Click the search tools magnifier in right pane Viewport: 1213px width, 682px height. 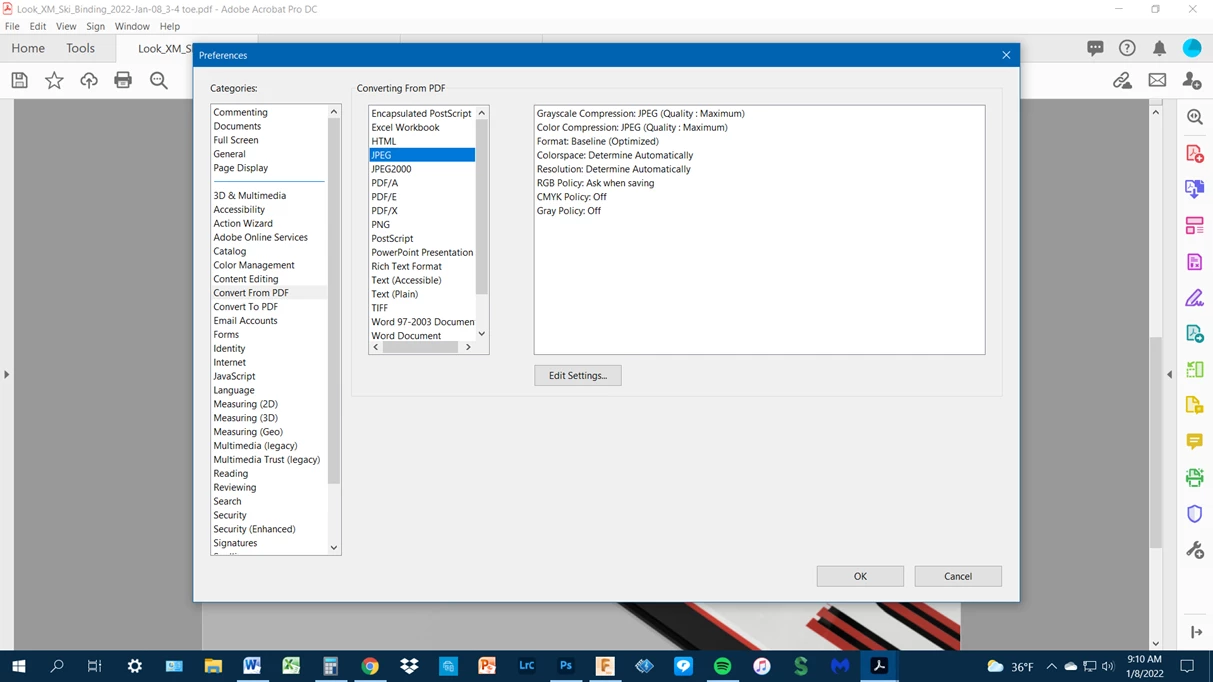click(1194, 117)
